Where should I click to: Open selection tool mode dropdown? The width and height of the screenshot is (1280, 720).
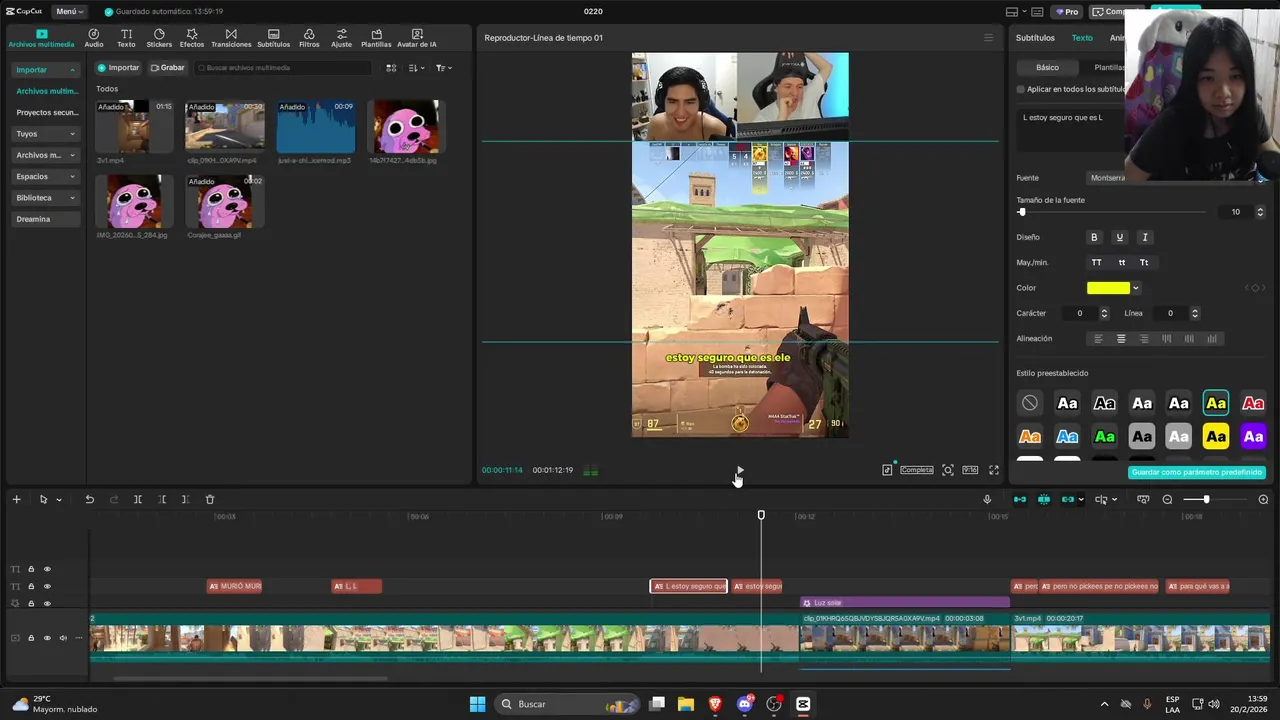click(59, 499)
